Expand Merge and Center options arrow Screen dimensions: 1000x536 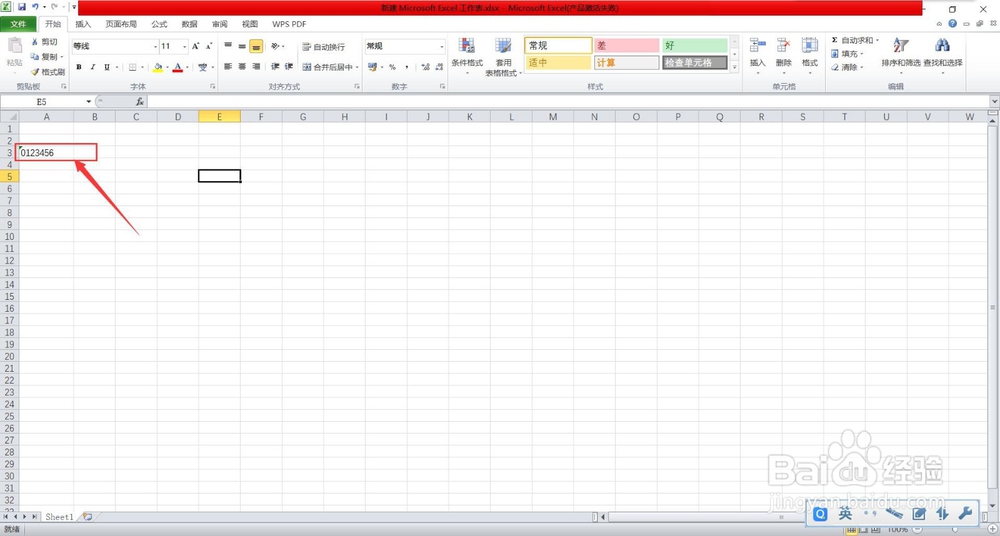pyautogui.click(x=357, y=67)
